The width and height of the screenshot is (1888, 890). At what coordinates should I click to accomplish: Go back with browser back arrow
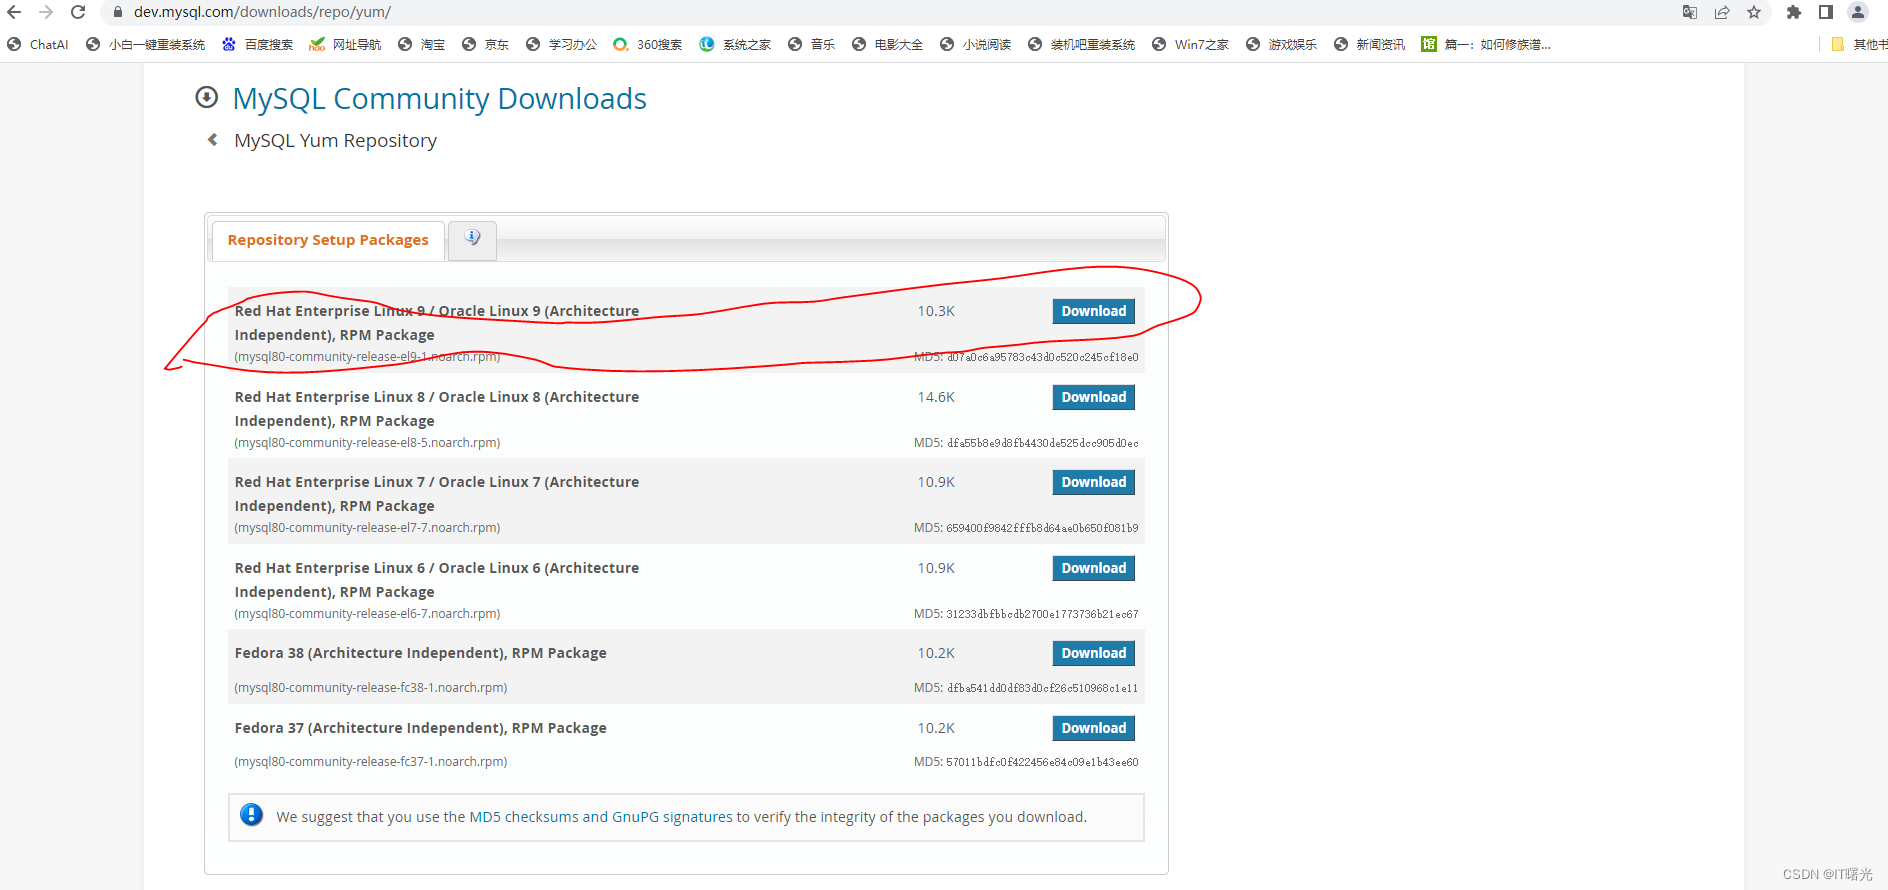point(14,12)
